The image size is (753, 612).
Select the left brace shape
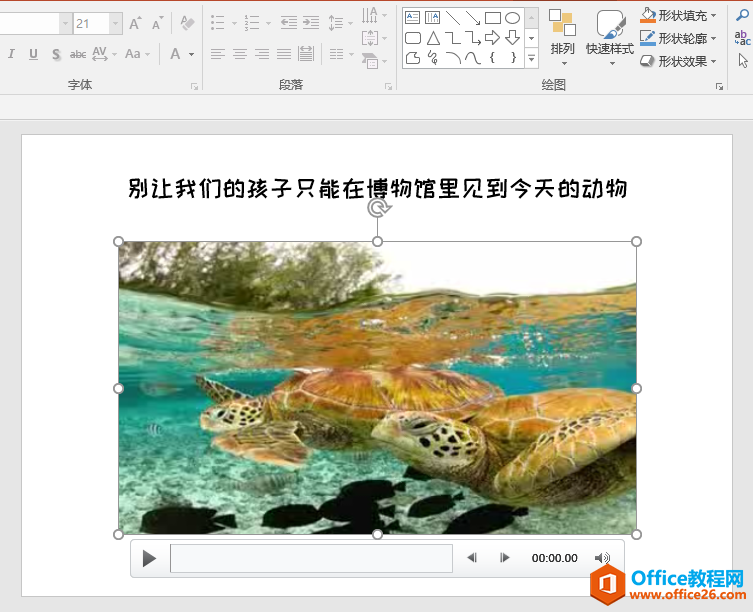[492, 58]
